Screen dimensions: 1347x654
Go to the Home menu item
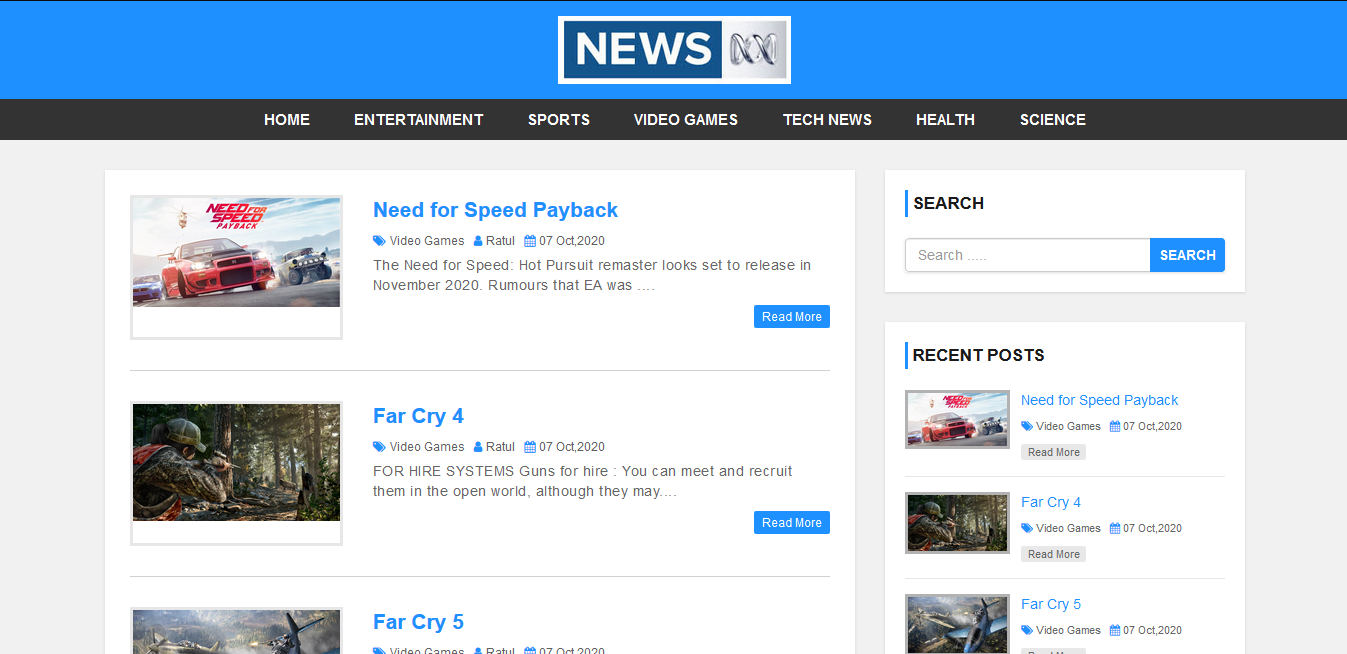coord(287,120)
